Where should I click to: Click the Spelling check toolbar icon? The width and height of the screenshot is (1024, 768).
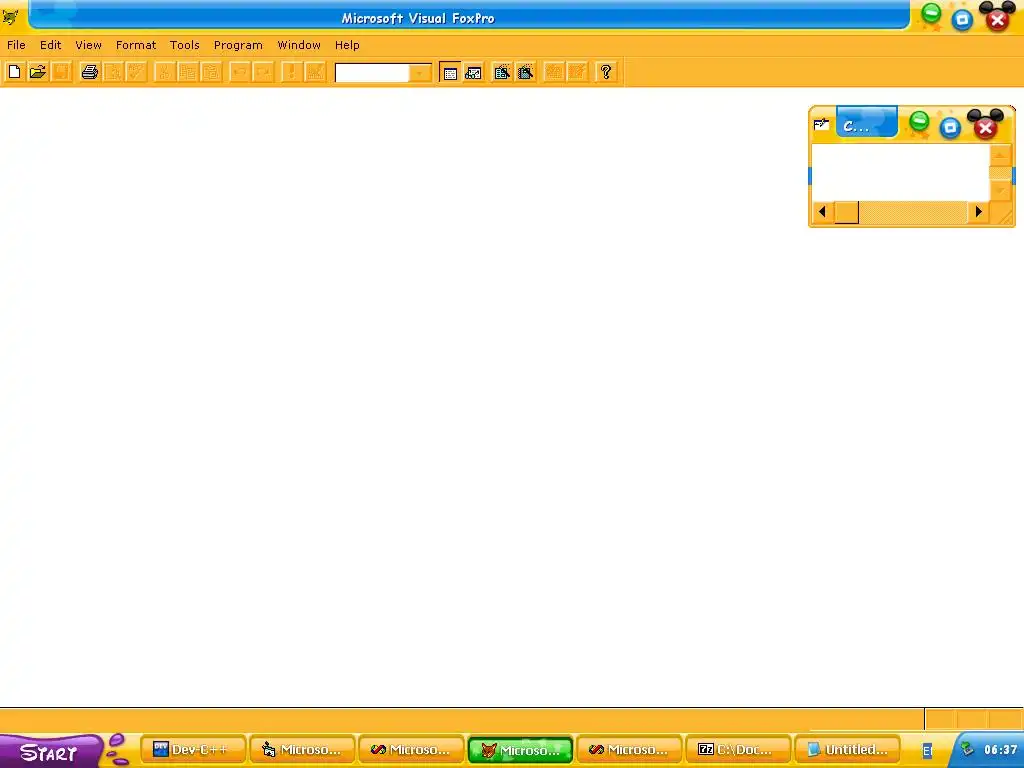pos(136,72)
